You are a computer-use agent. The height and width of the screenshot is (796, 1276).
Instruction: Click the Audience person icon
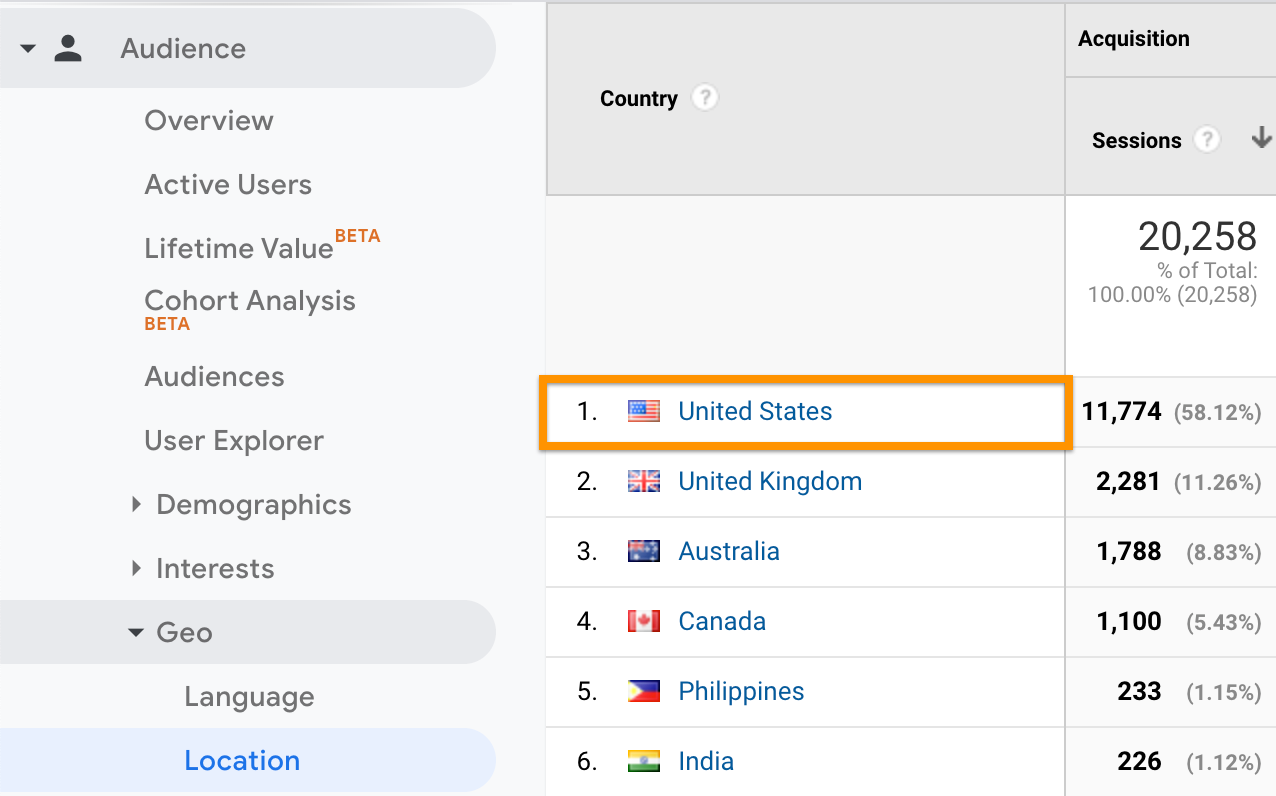[x=68, y=49]
